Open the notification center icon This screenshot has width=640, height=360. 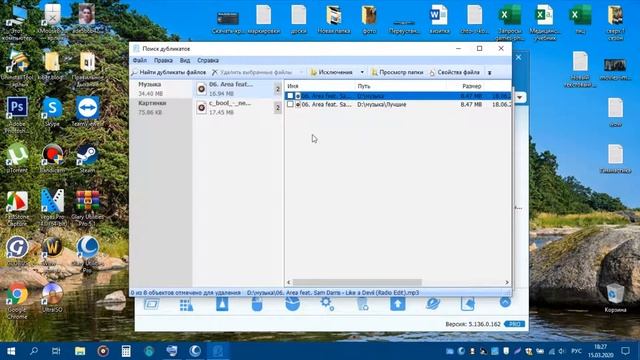point(625,351)
